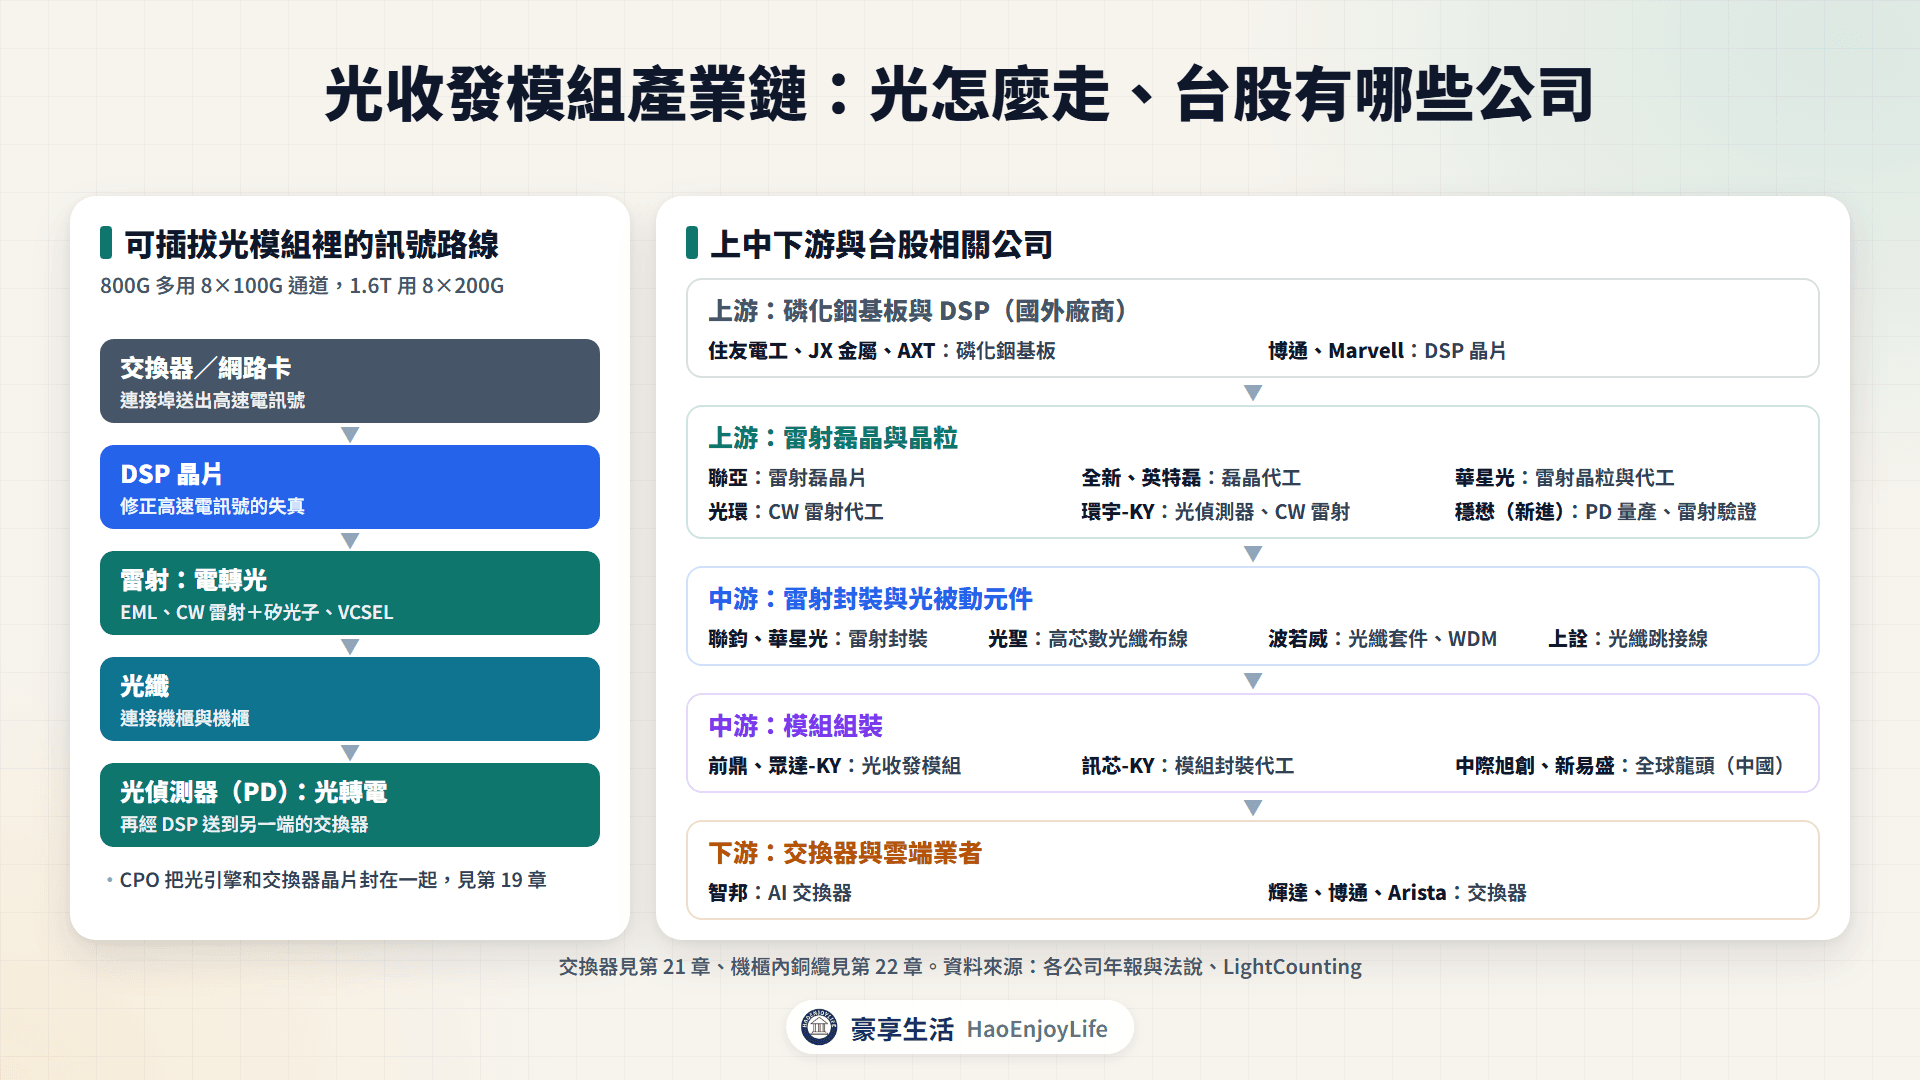Select text 波若威：光纖套件、WDM
1920x1080 pixels.
1382,639
